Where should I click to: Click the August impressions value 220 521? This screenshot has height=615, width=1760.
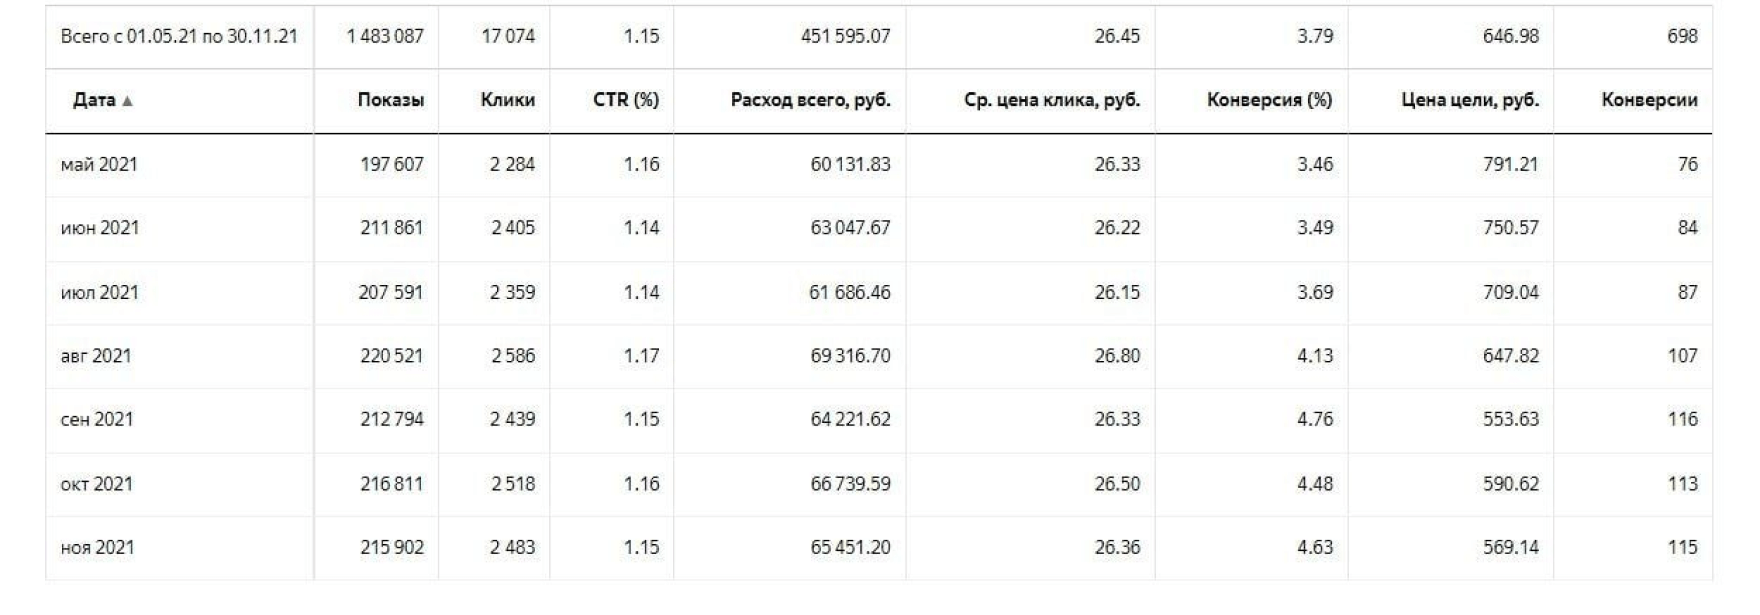tap(391, 356)
